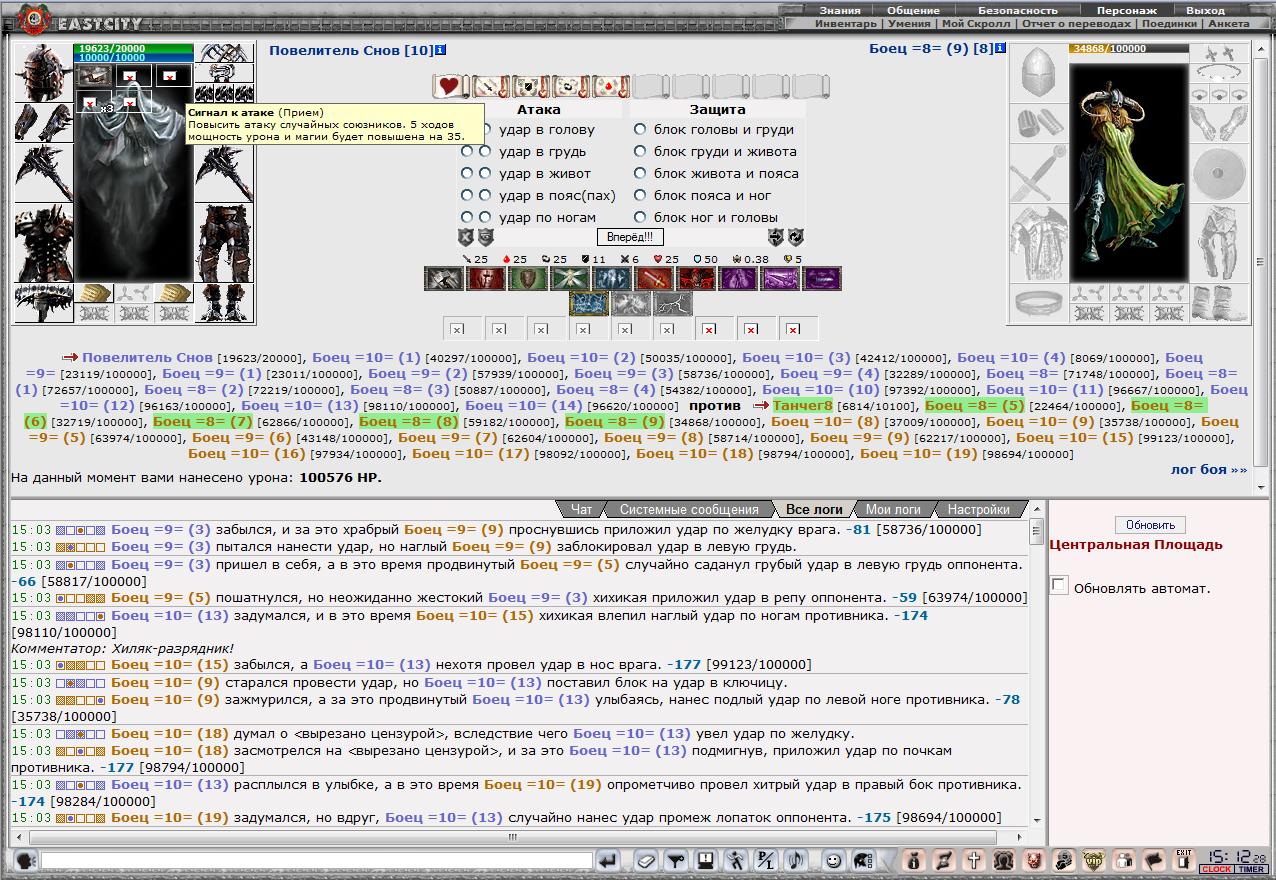1276x880 pixels.
Task: Select блок головы и груди defense option
Action: [640, 129]
